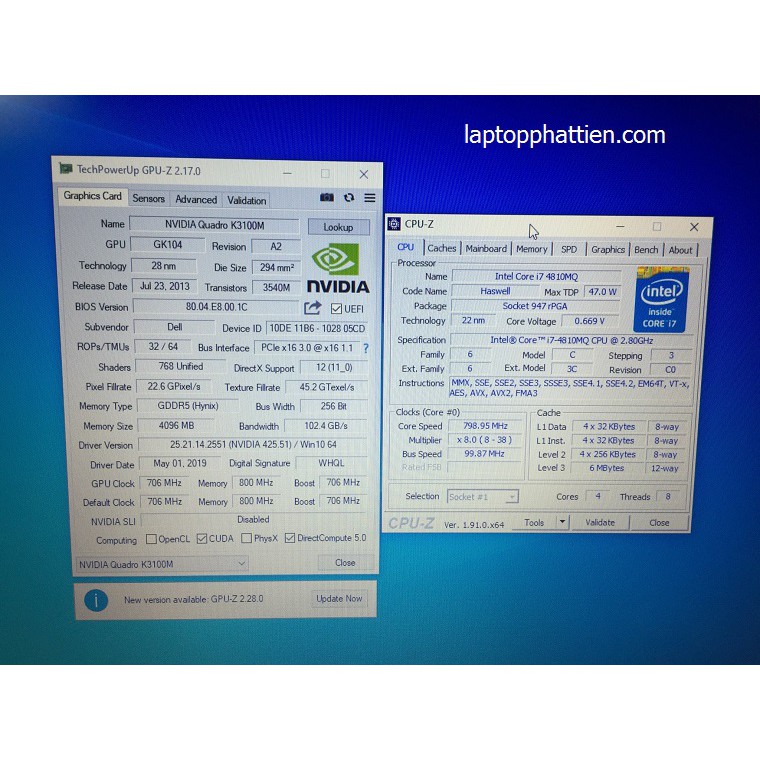Close the GPU-Z window with X
Image resolution: width=760 pixels, height=760 pixels.
pos(364,174)
